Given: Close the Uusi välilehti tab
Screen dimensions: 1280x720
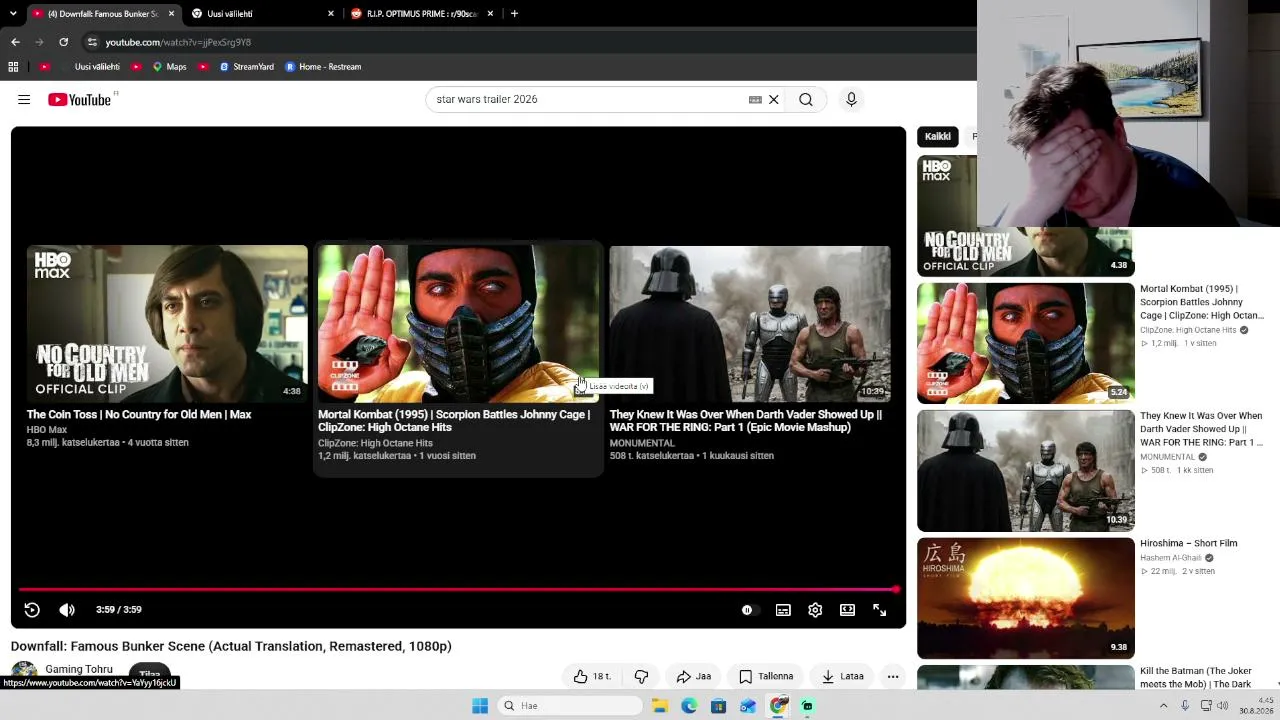Looking at the screenshot, I should [x=331, y=14].
